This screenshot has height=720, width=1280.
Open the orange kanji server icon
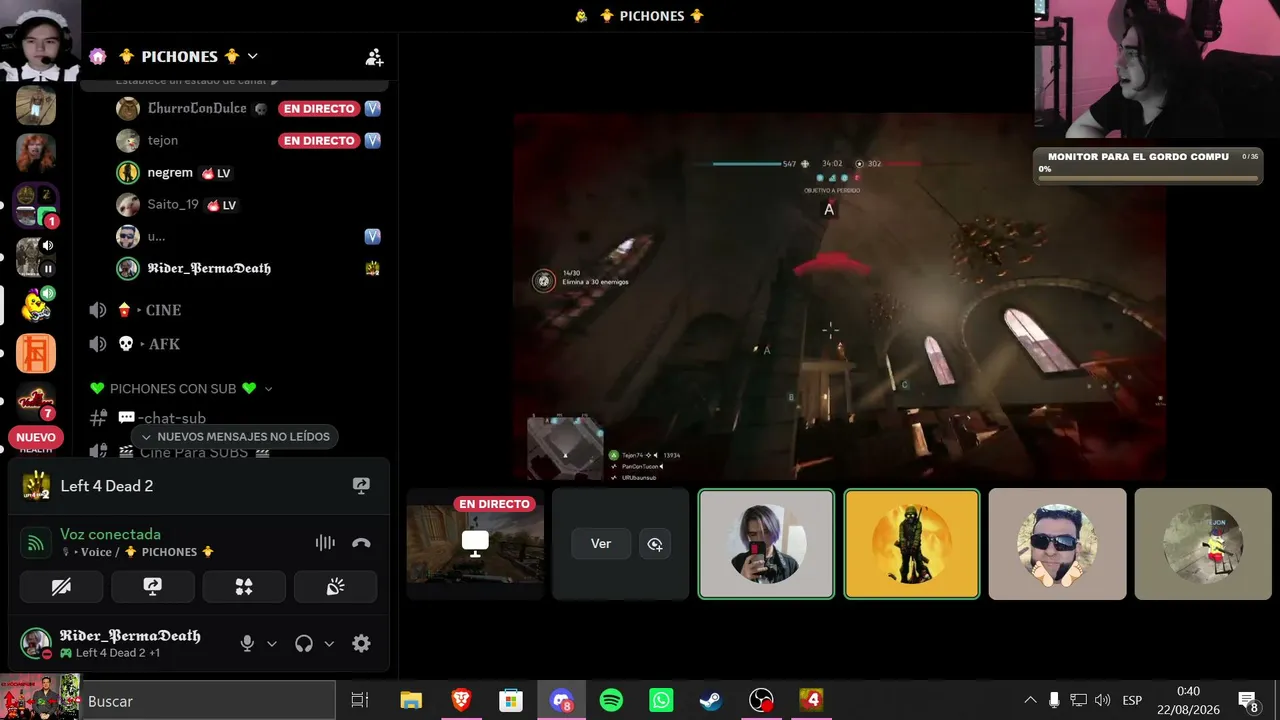[36, 353]
